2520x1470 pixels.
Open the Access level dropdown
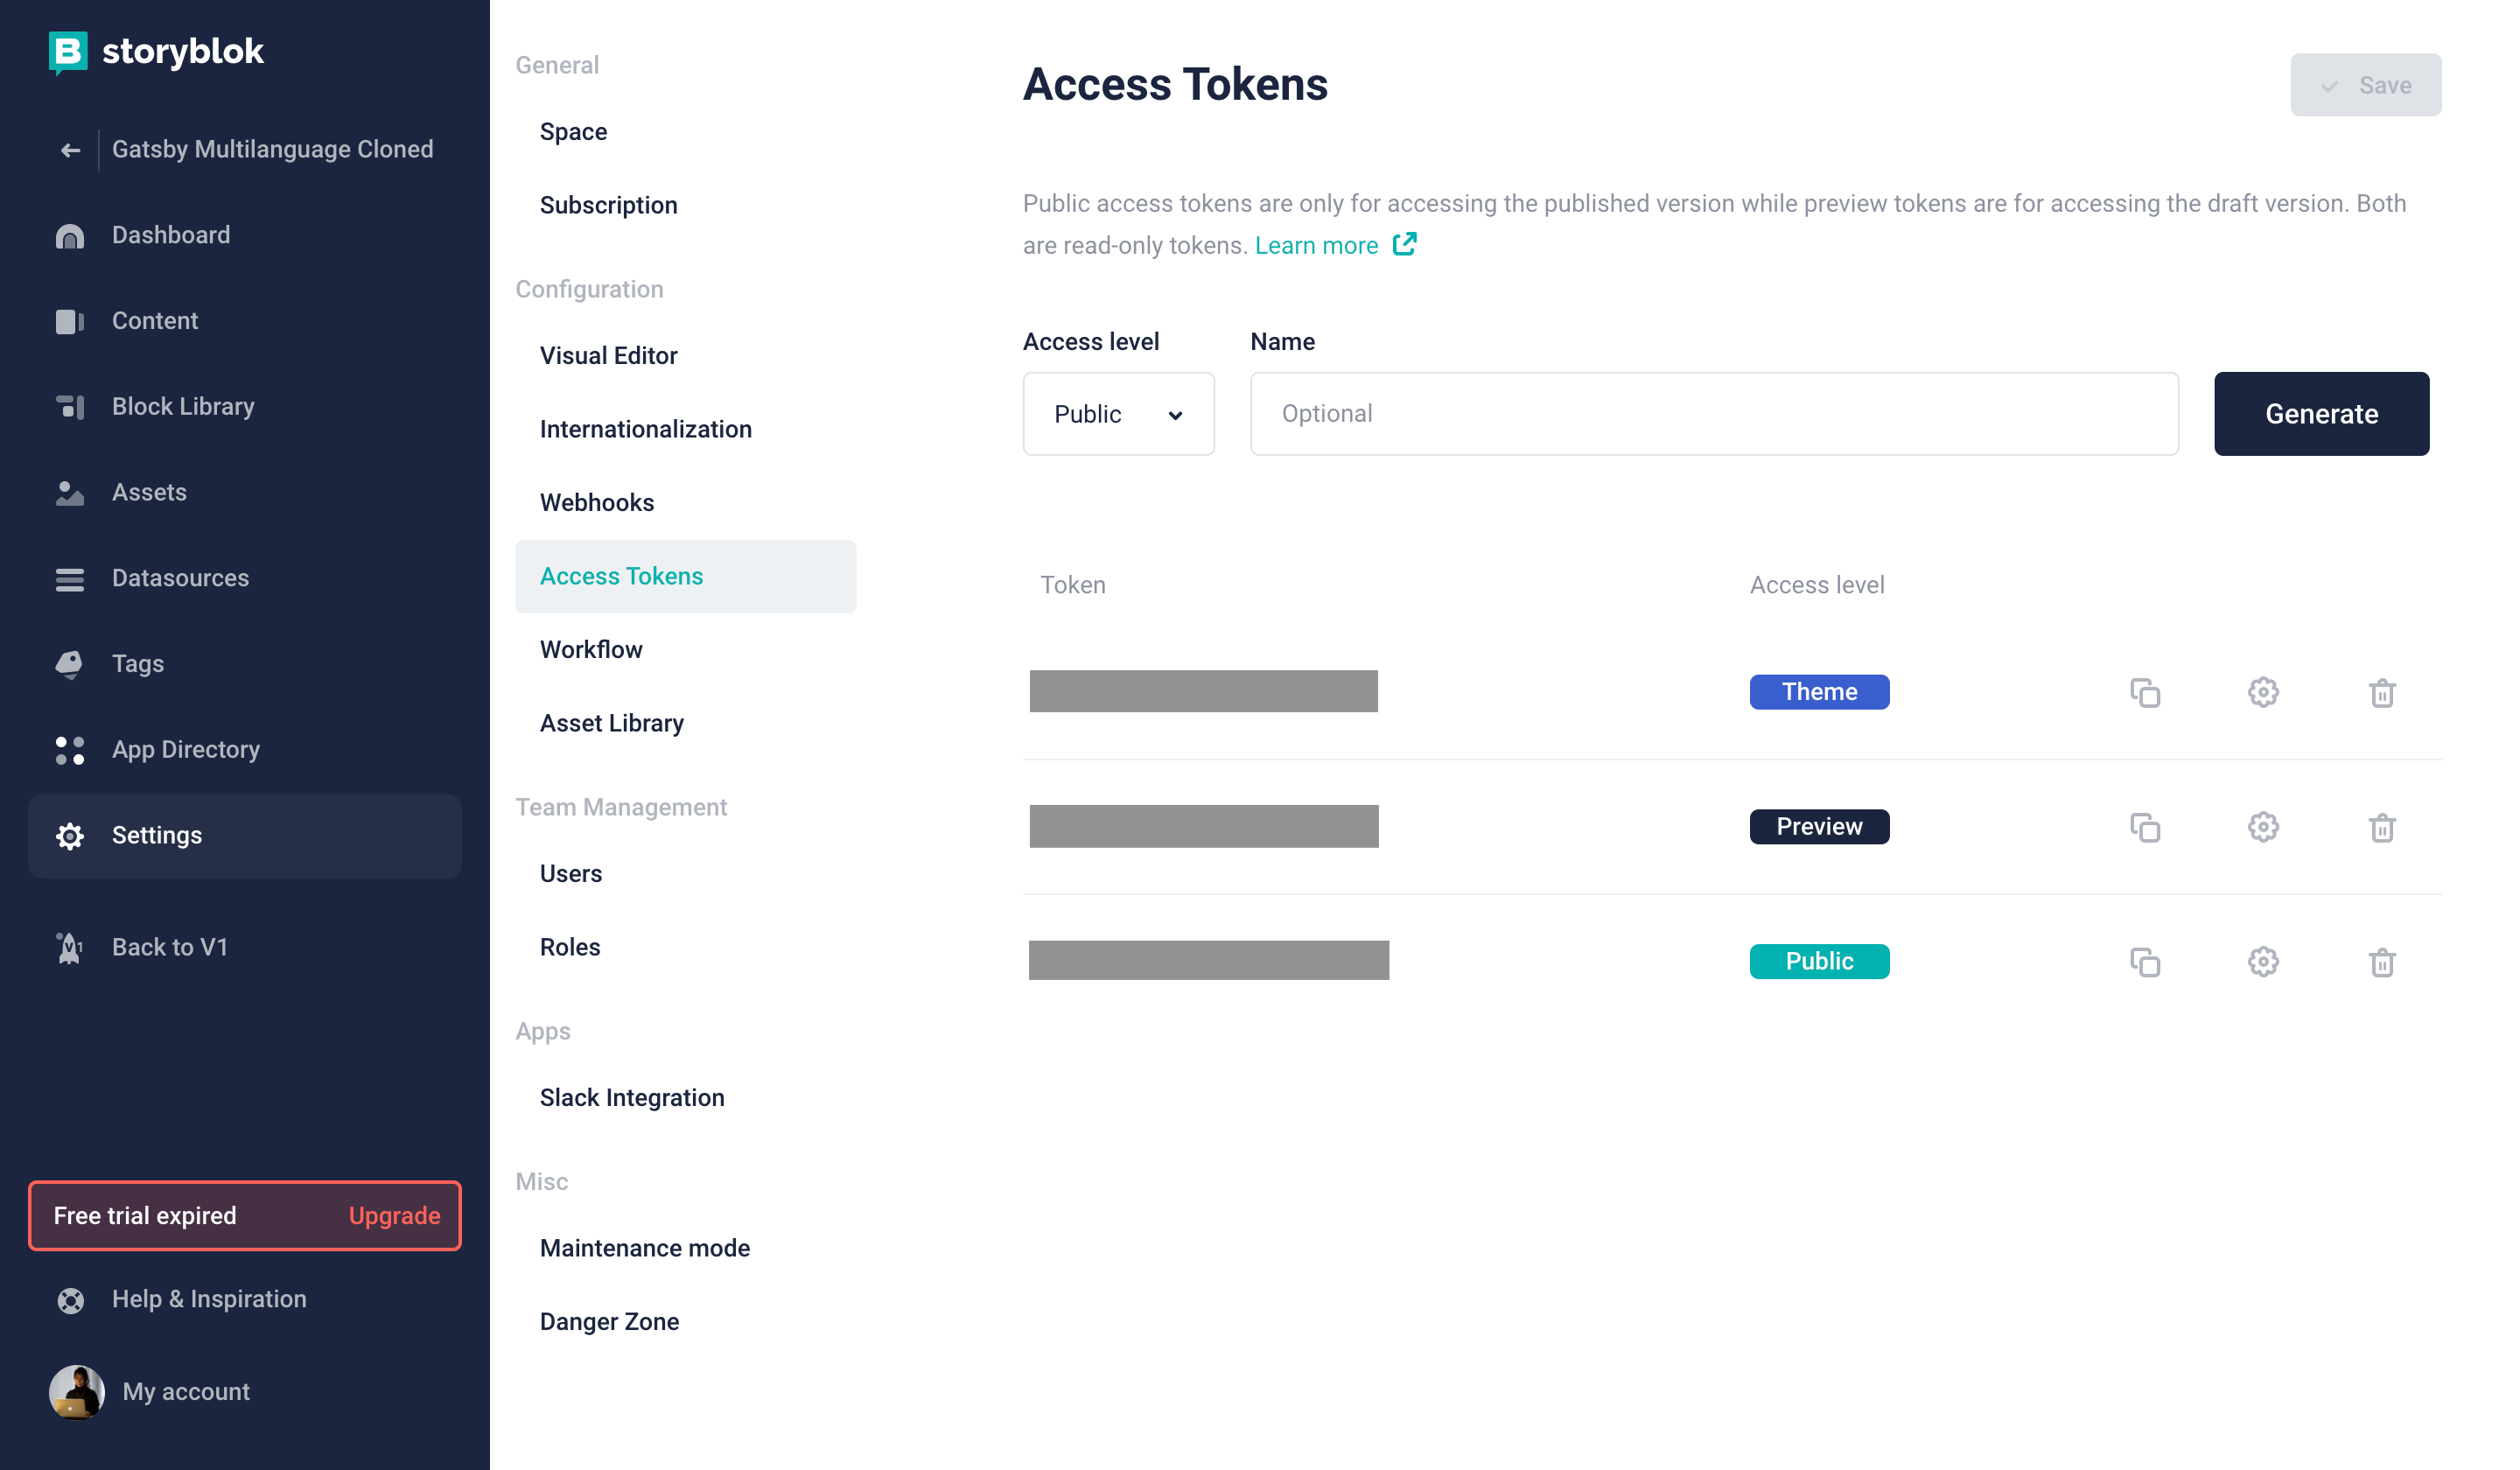pyautogui.click(x=1118, y=414)
